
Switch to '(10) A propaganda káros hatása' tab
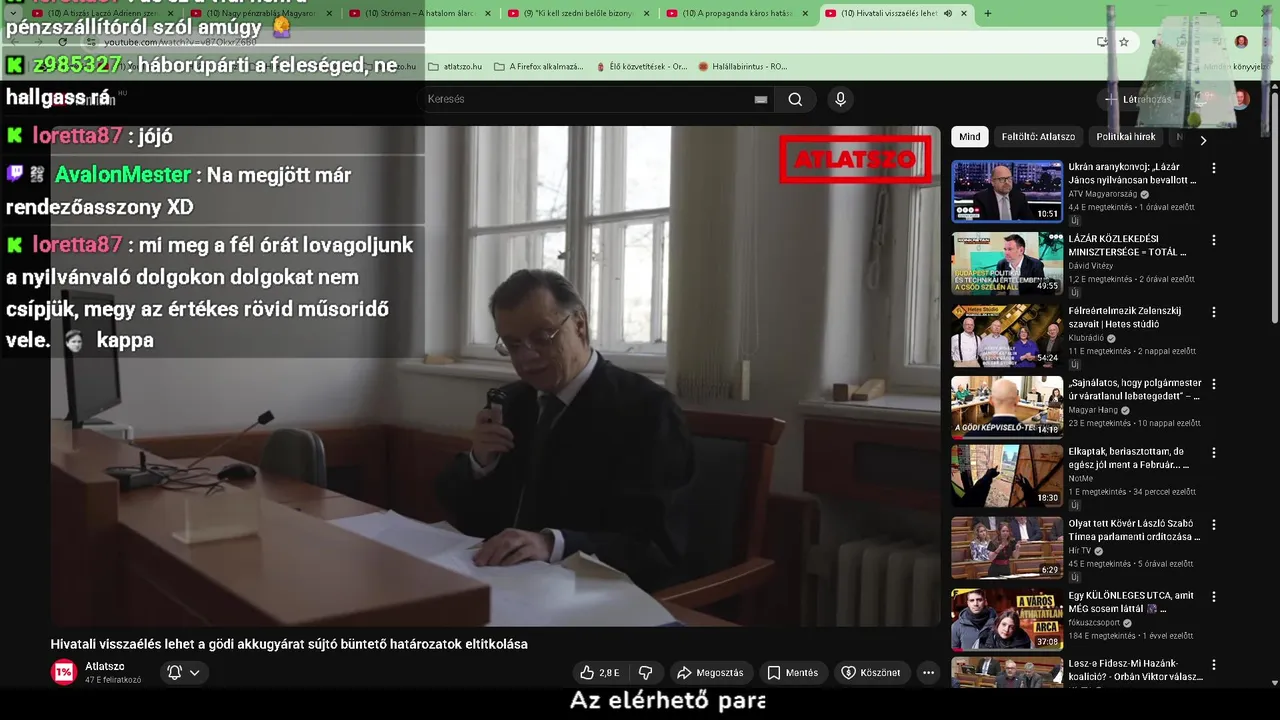point(738,13)
